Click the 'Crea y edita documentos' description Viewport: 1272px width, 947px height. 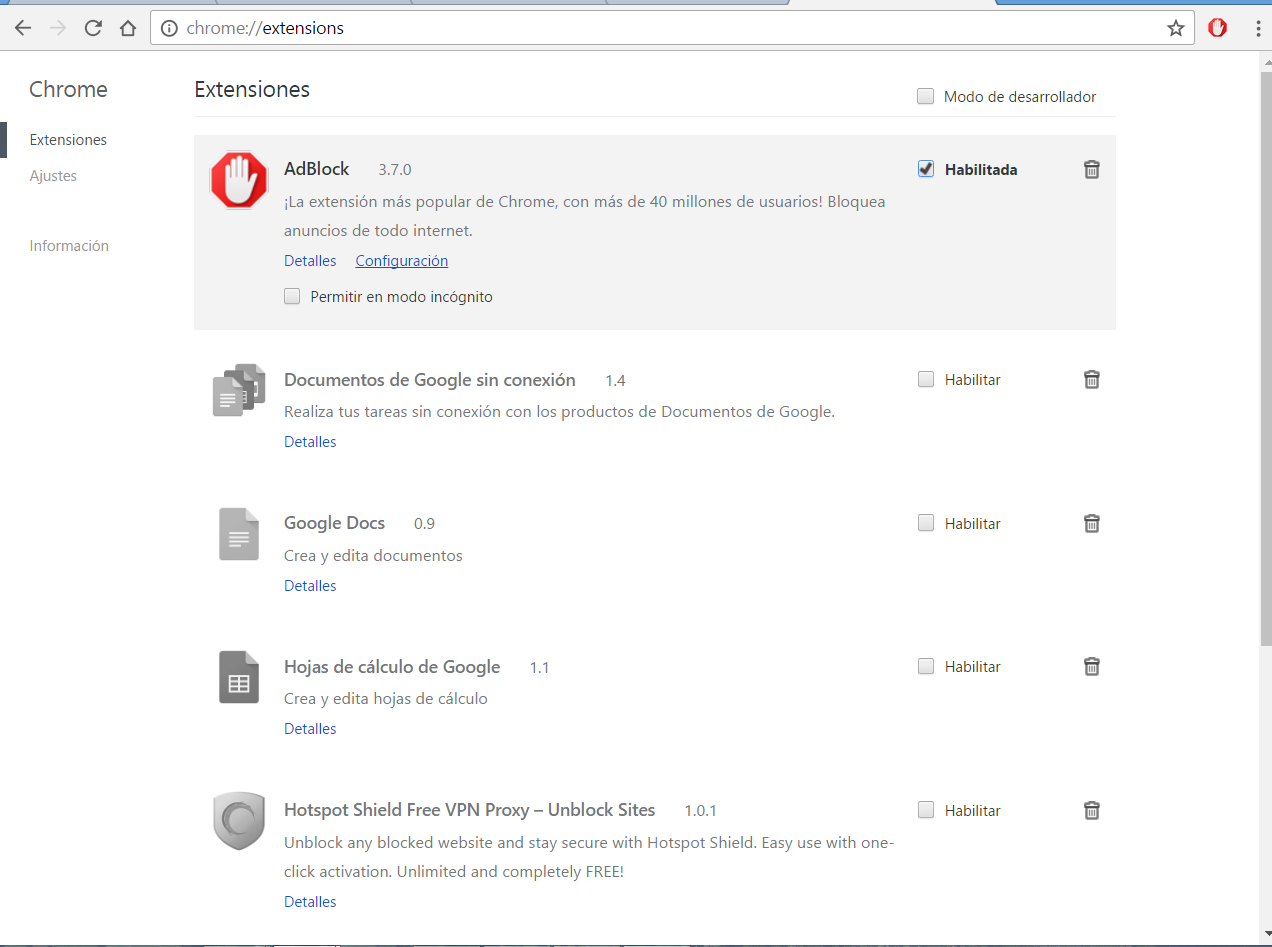373,555
